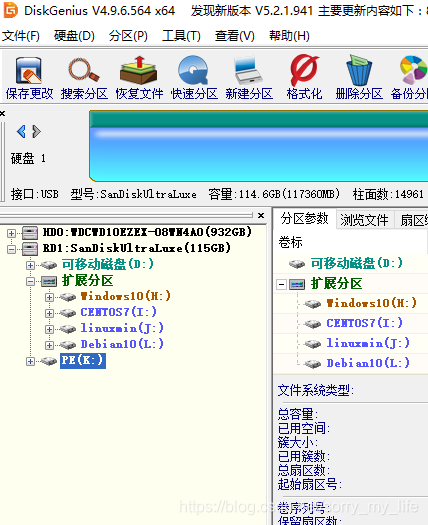Image resolution: width=428 pixels, height=525 pixels.
Task: Open the 搜索分区 (Search partition) tool
Action: click(84, 78)
